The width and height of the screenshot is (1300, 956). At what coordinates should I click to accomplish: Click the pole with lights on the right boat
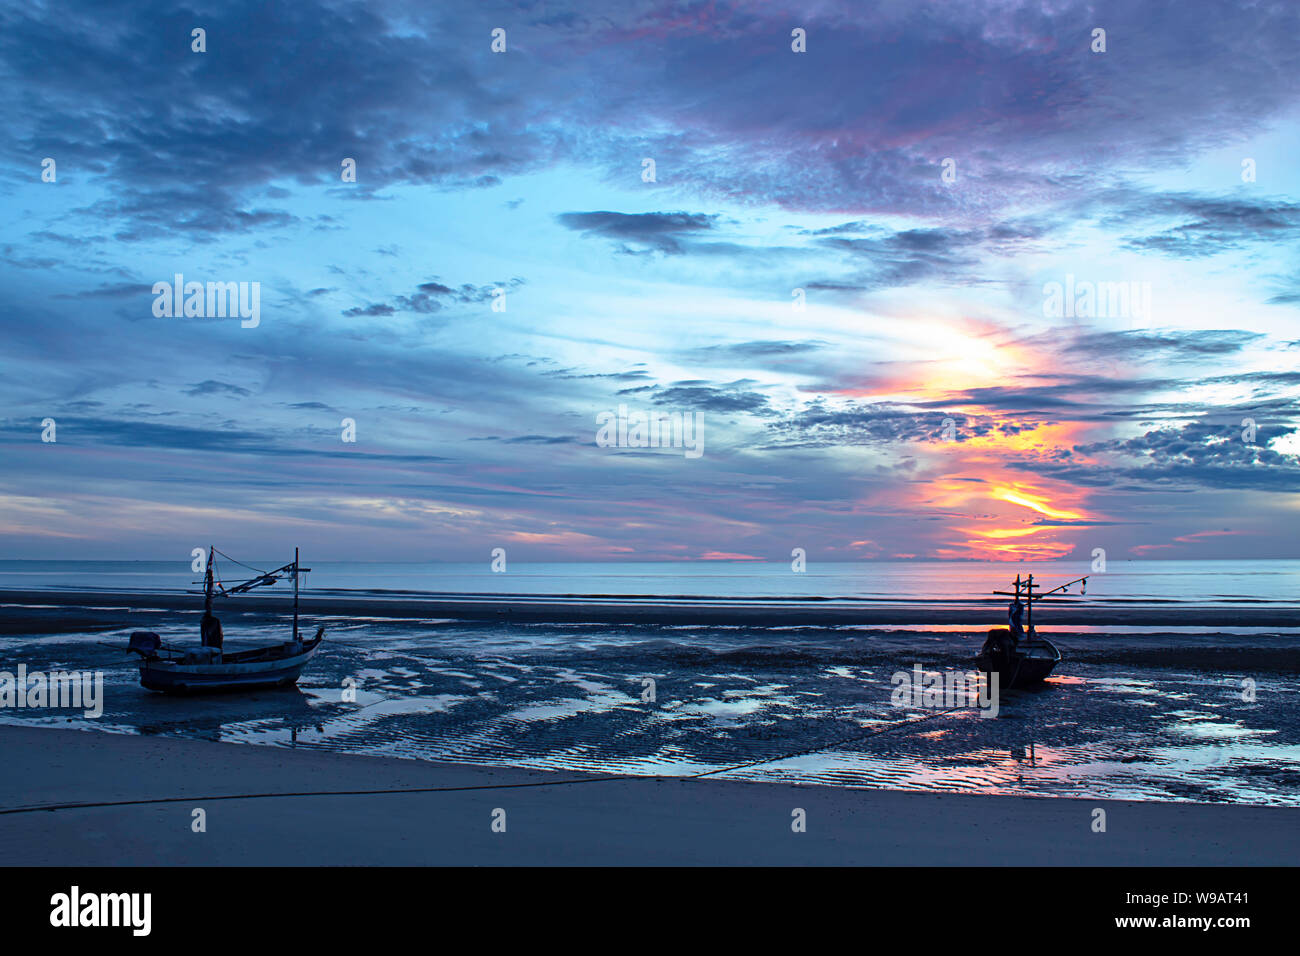pyautogui.click(x=1058, y=589)
